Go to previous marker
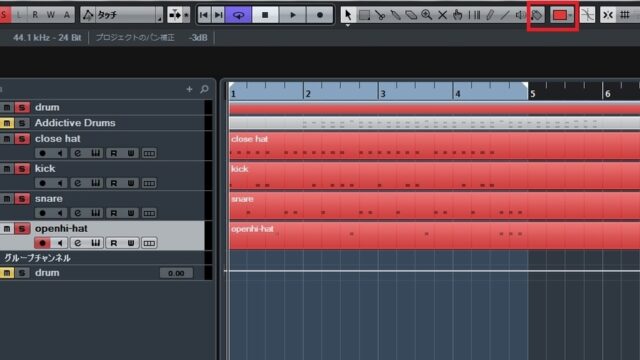This screenshot has width=640, height=360. pyautogui.click(x=204, y=15)
